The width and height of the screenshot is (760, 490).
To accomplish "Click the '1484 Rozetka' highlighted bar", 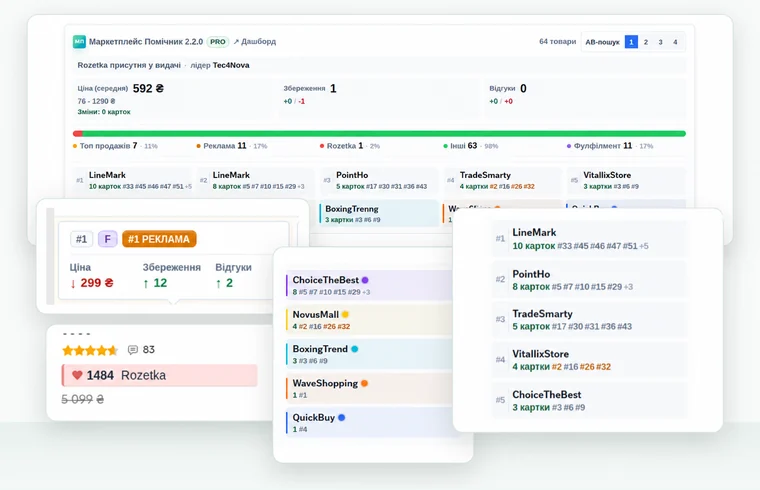I will [159, 375].
